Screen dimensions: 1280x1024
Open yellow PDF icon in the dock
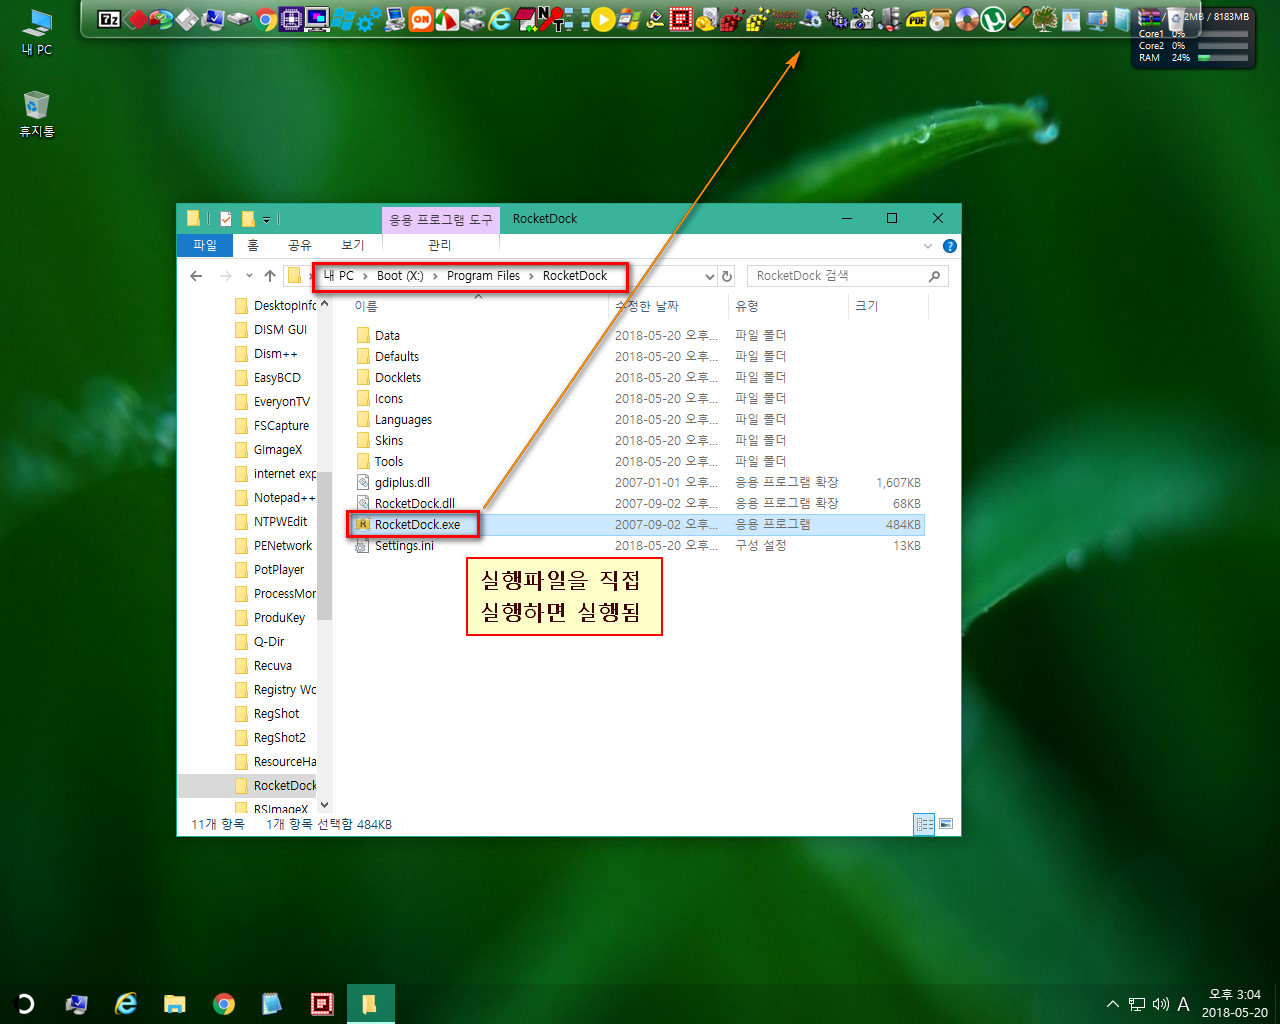(x=916, y=19)
